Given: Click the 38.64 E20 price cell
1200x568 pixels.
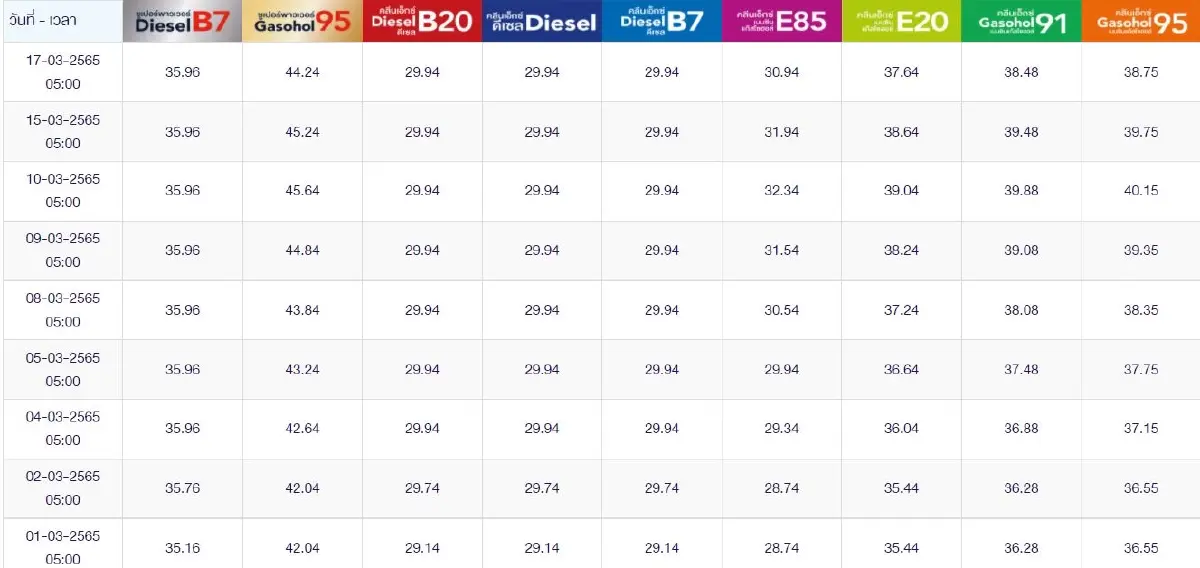Looking at the screenshot, I should pos(902,132).
